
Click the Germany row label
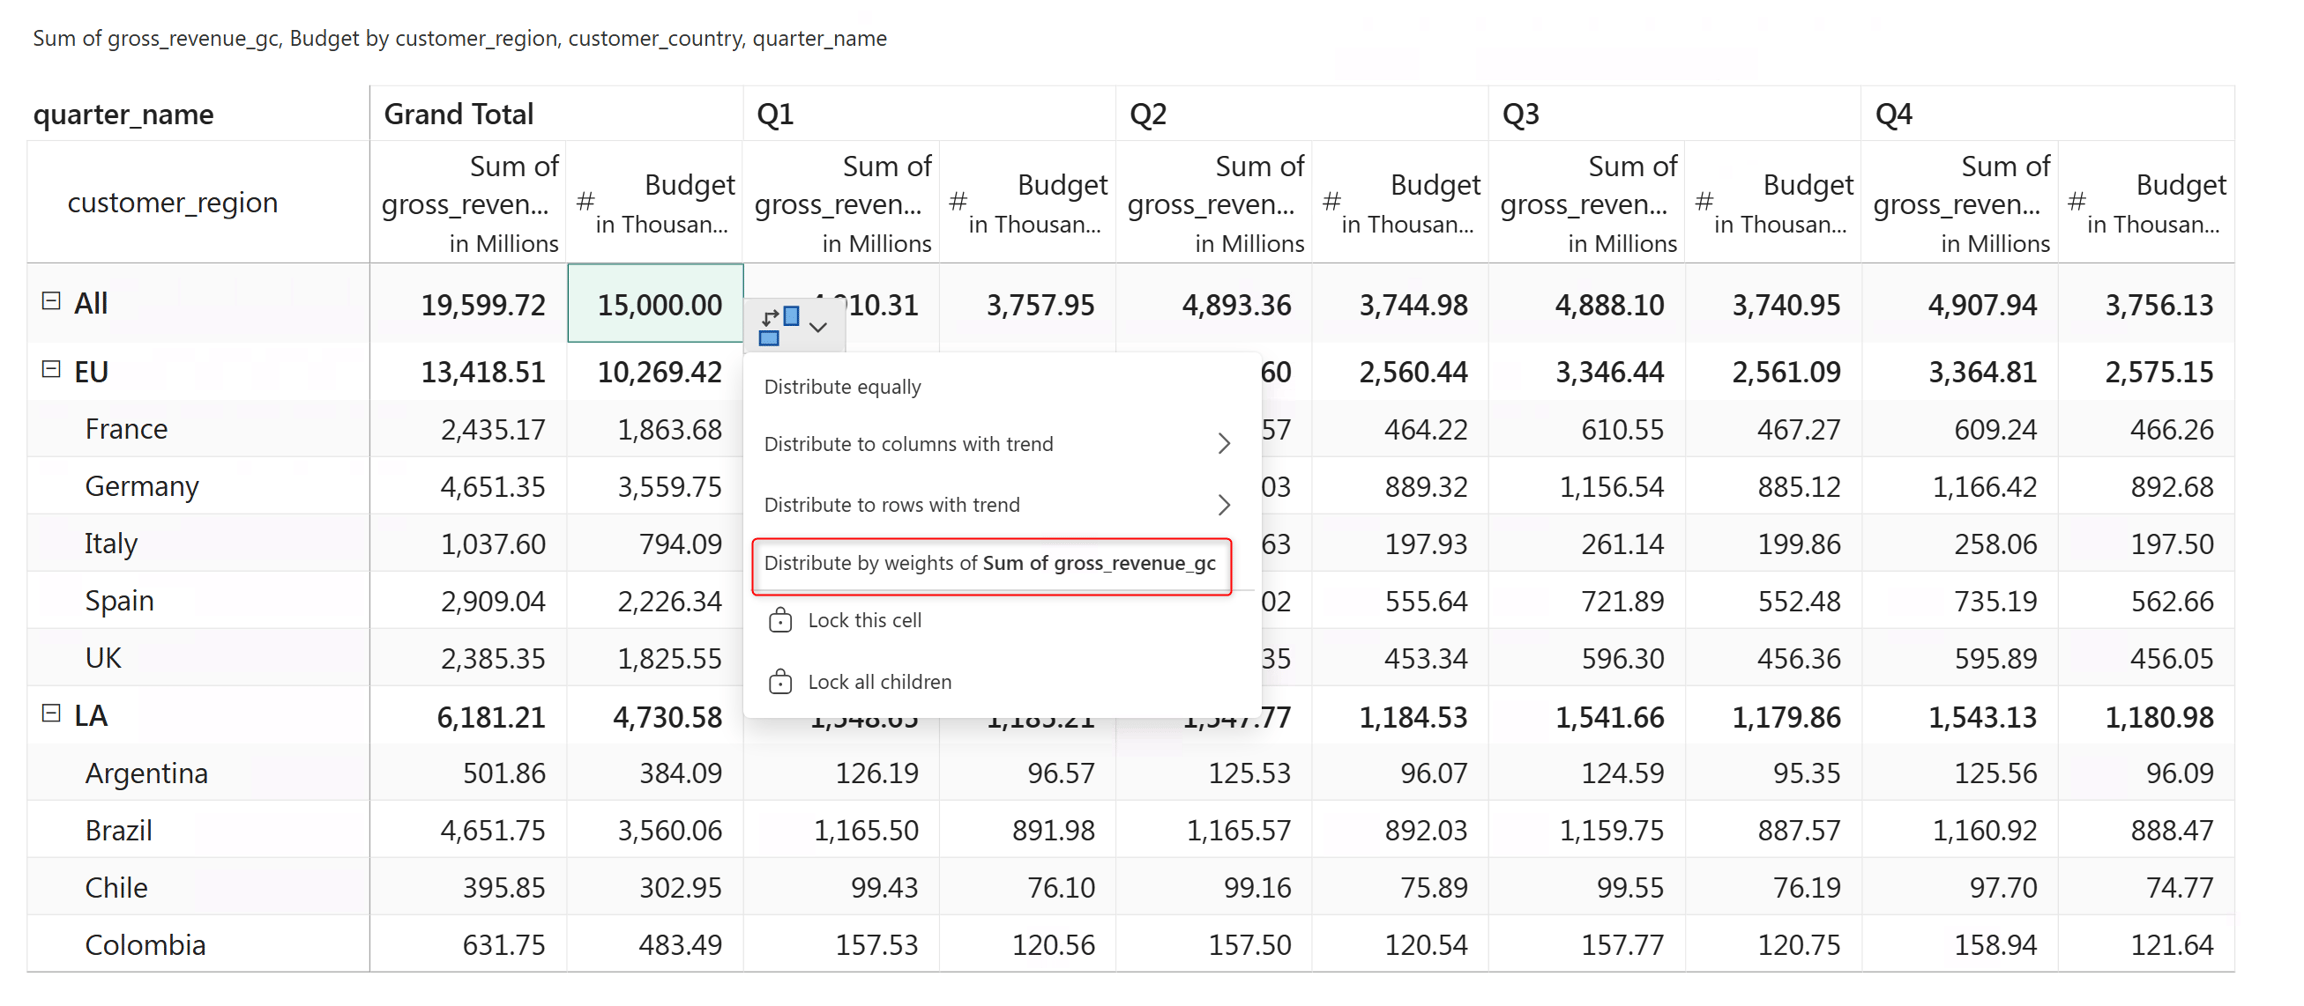[142, 486]
